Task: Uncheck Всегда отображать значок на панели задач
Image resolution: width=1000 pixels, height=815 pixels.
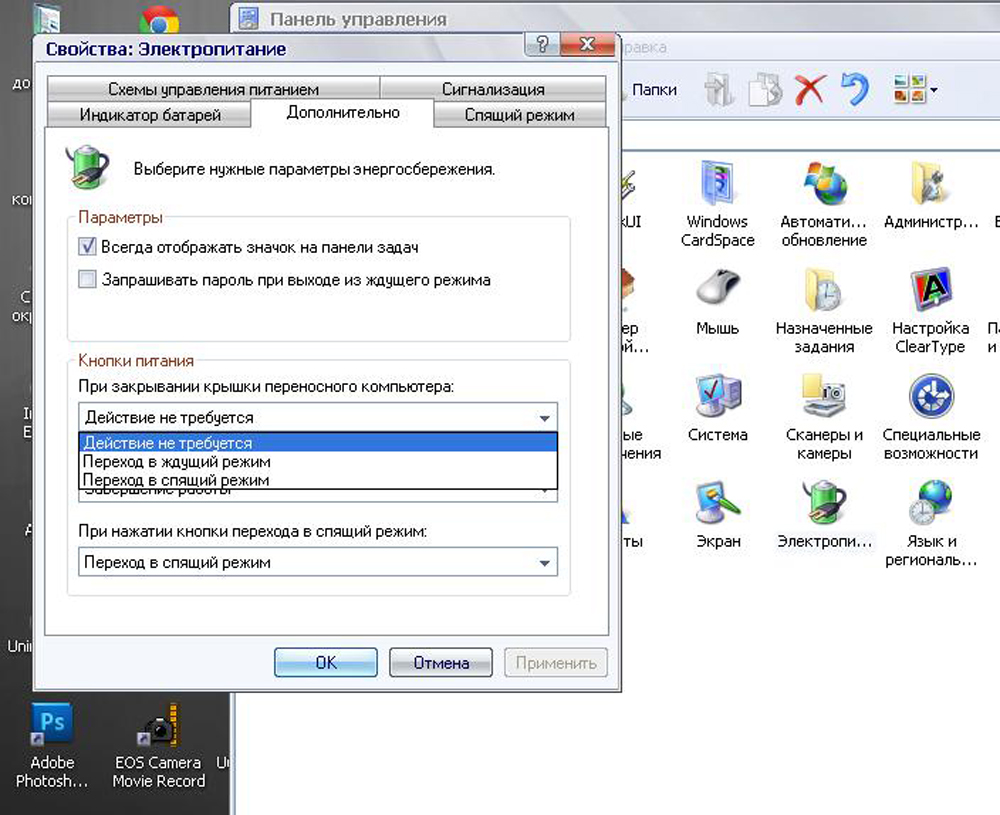Action: pos(87,247)
